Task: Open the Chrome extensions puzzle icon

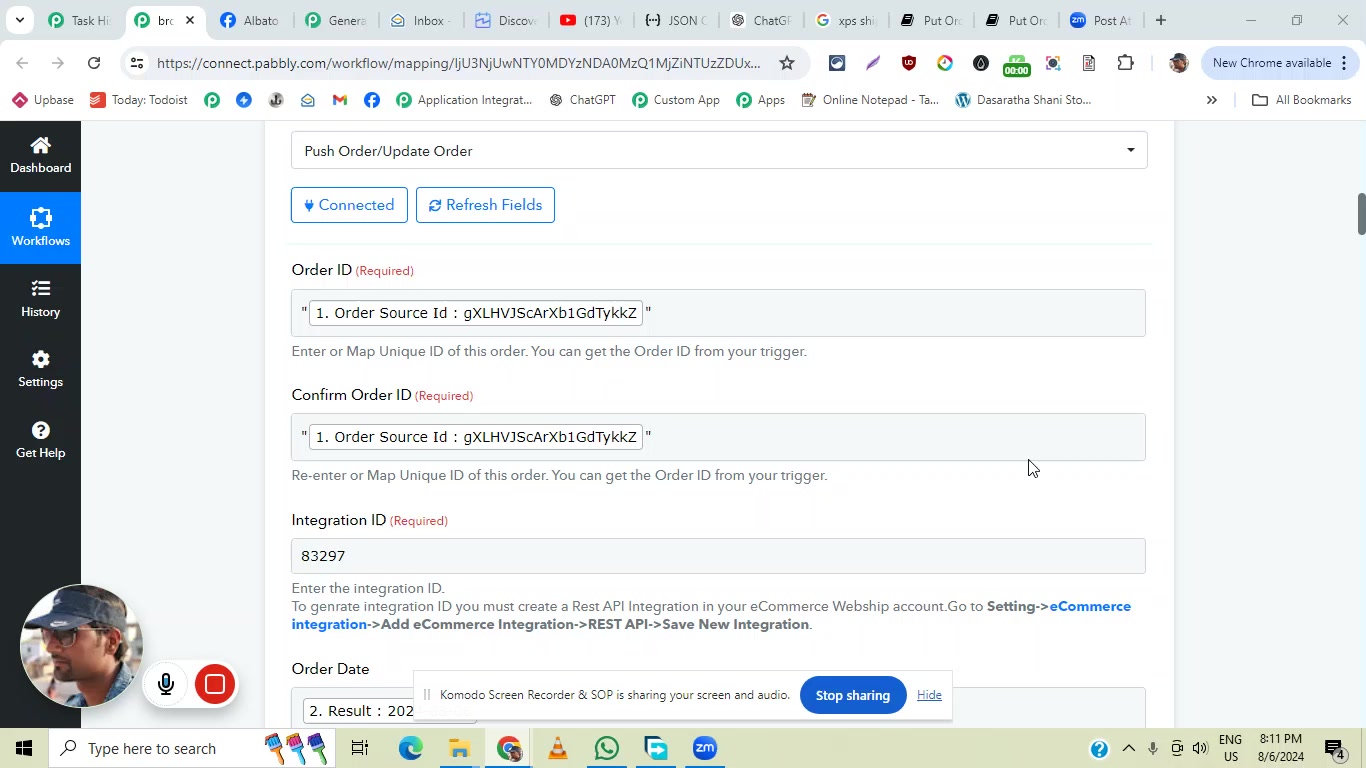Action: [x=1125, y=63]
